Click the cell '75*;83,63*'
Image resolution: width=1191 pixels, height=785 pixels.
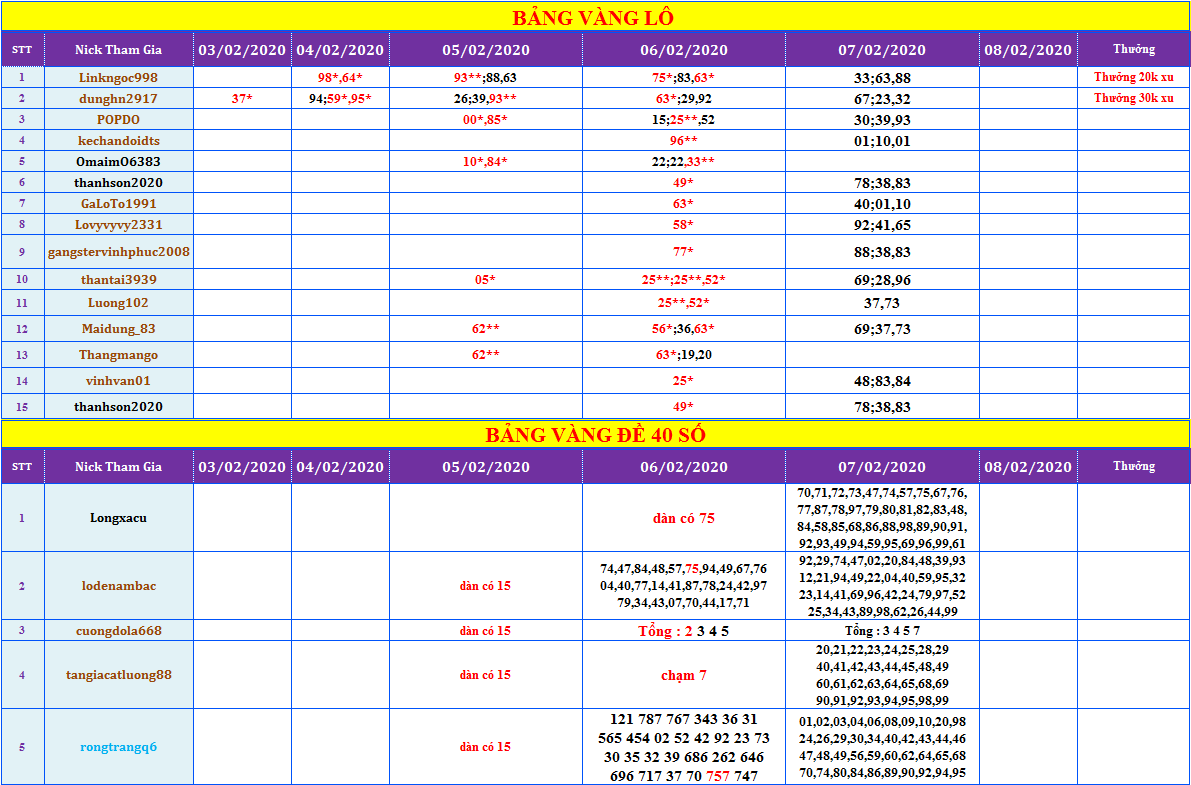(684, 78)
